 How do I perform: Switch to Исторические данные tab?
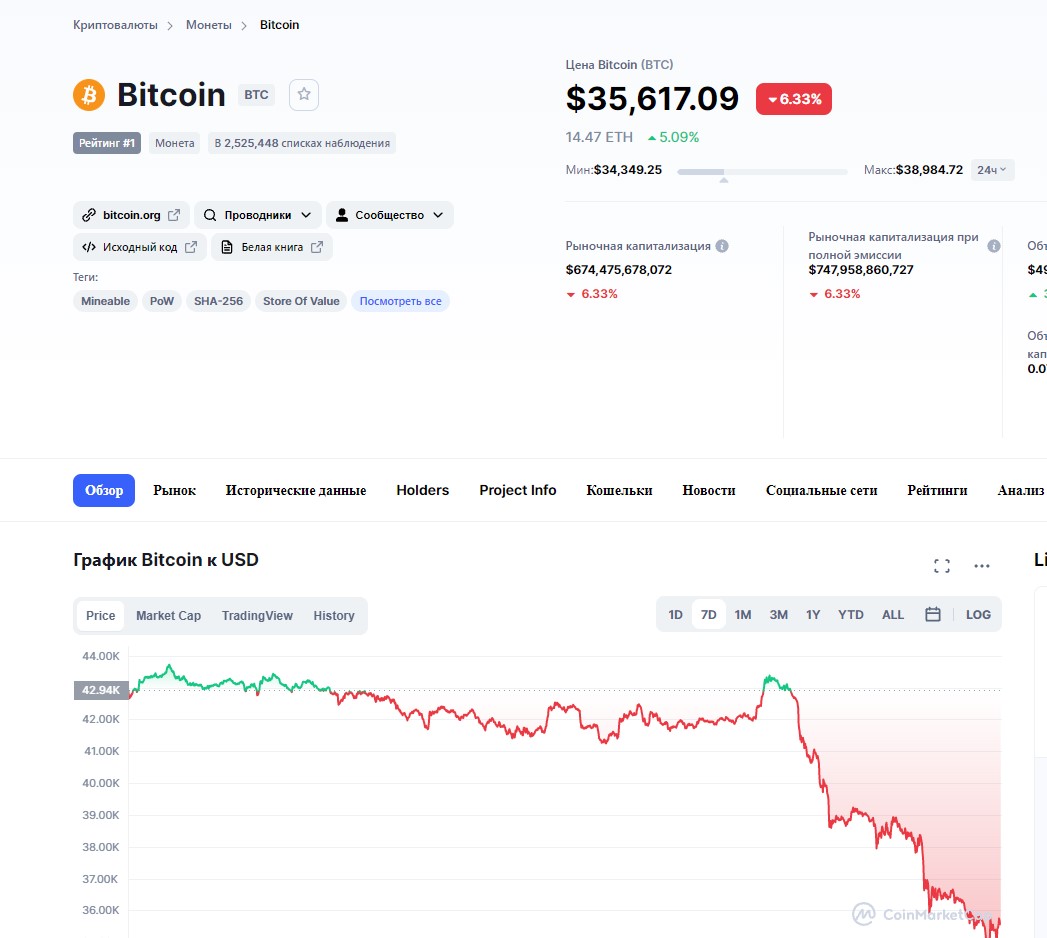tap(296, 490)
